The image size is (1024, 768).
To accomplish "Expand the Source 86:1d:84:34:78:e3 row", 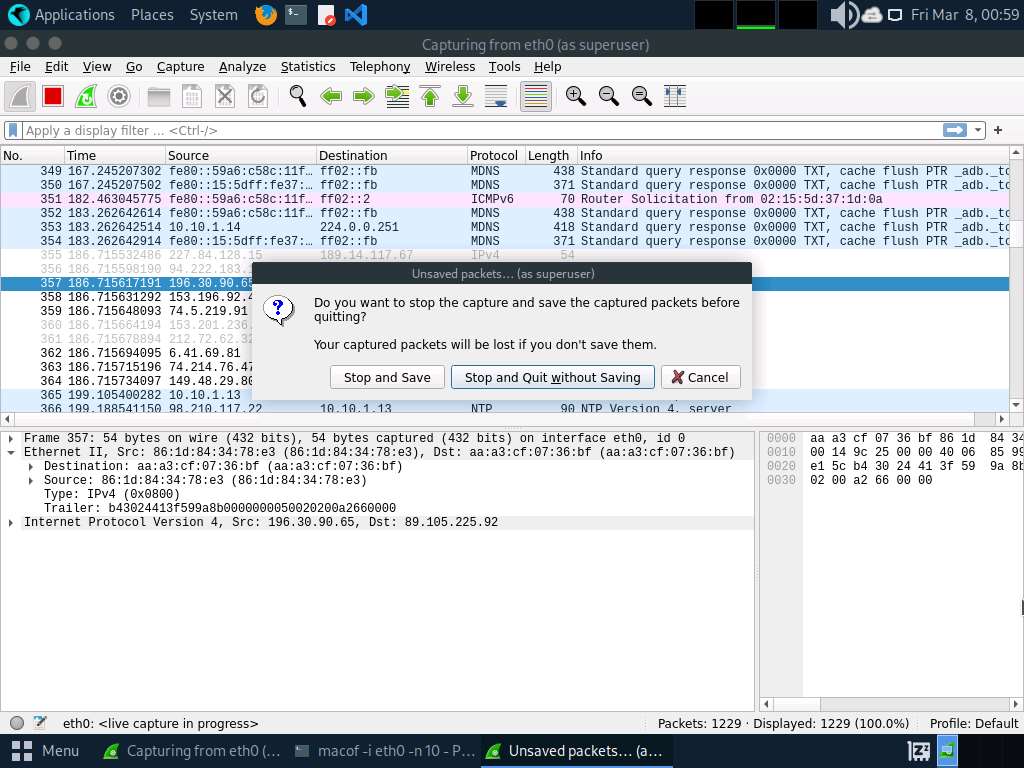I will (x=31, y=481).
